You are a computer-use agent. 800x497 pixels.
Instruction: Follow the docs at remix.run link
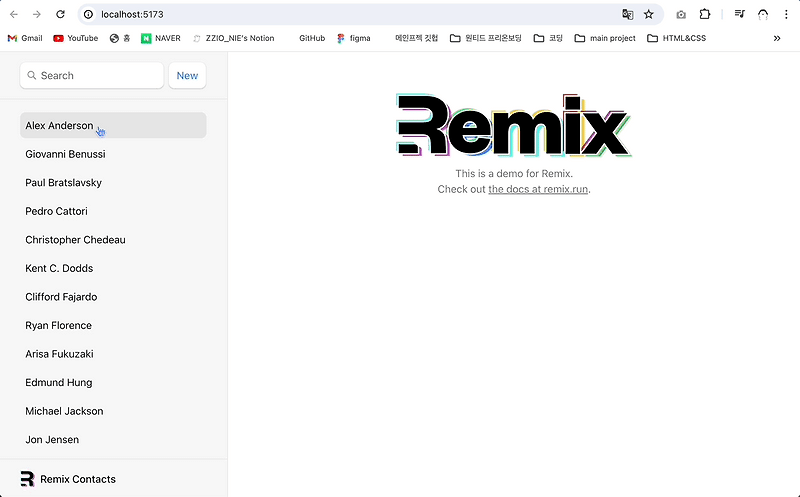pos(538,189)
